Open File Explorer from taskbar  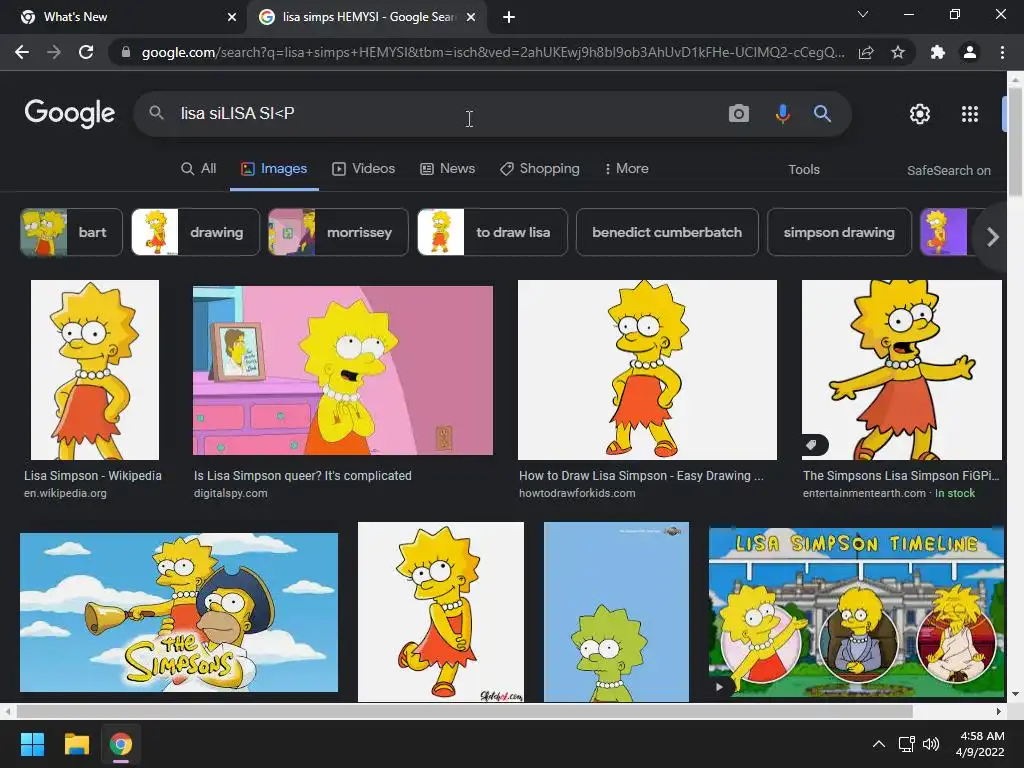pyautogui.click(x=76, y=744)
